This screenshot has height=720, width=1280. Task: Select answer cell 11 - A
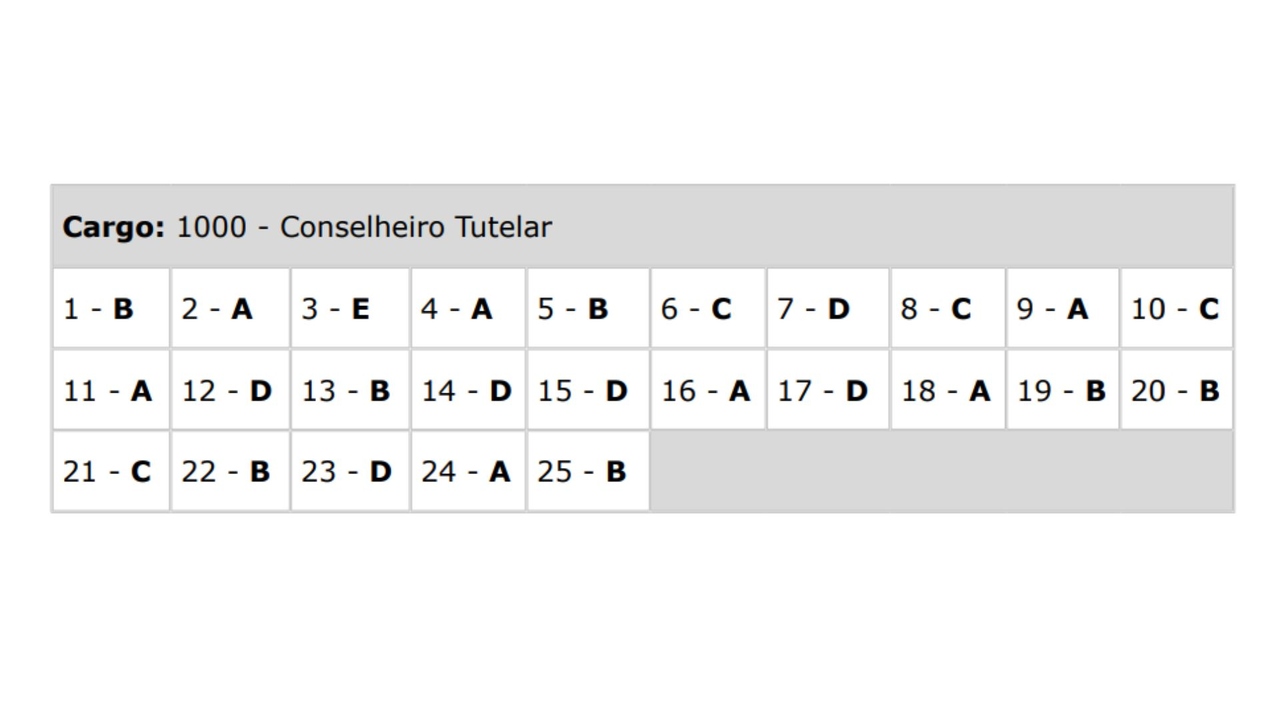(x=110, y=390)
